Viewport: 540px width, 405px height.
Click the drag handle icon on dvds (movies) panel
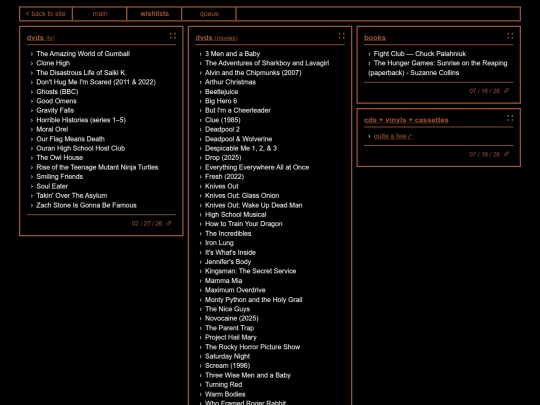341,36
